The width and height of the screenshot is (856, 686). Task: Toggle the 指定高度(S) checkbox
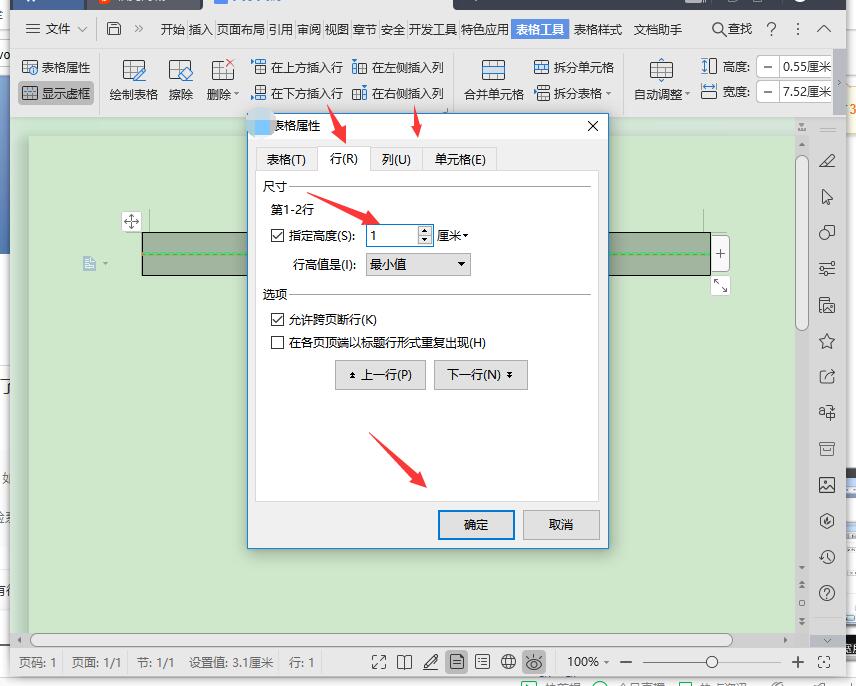277,236
